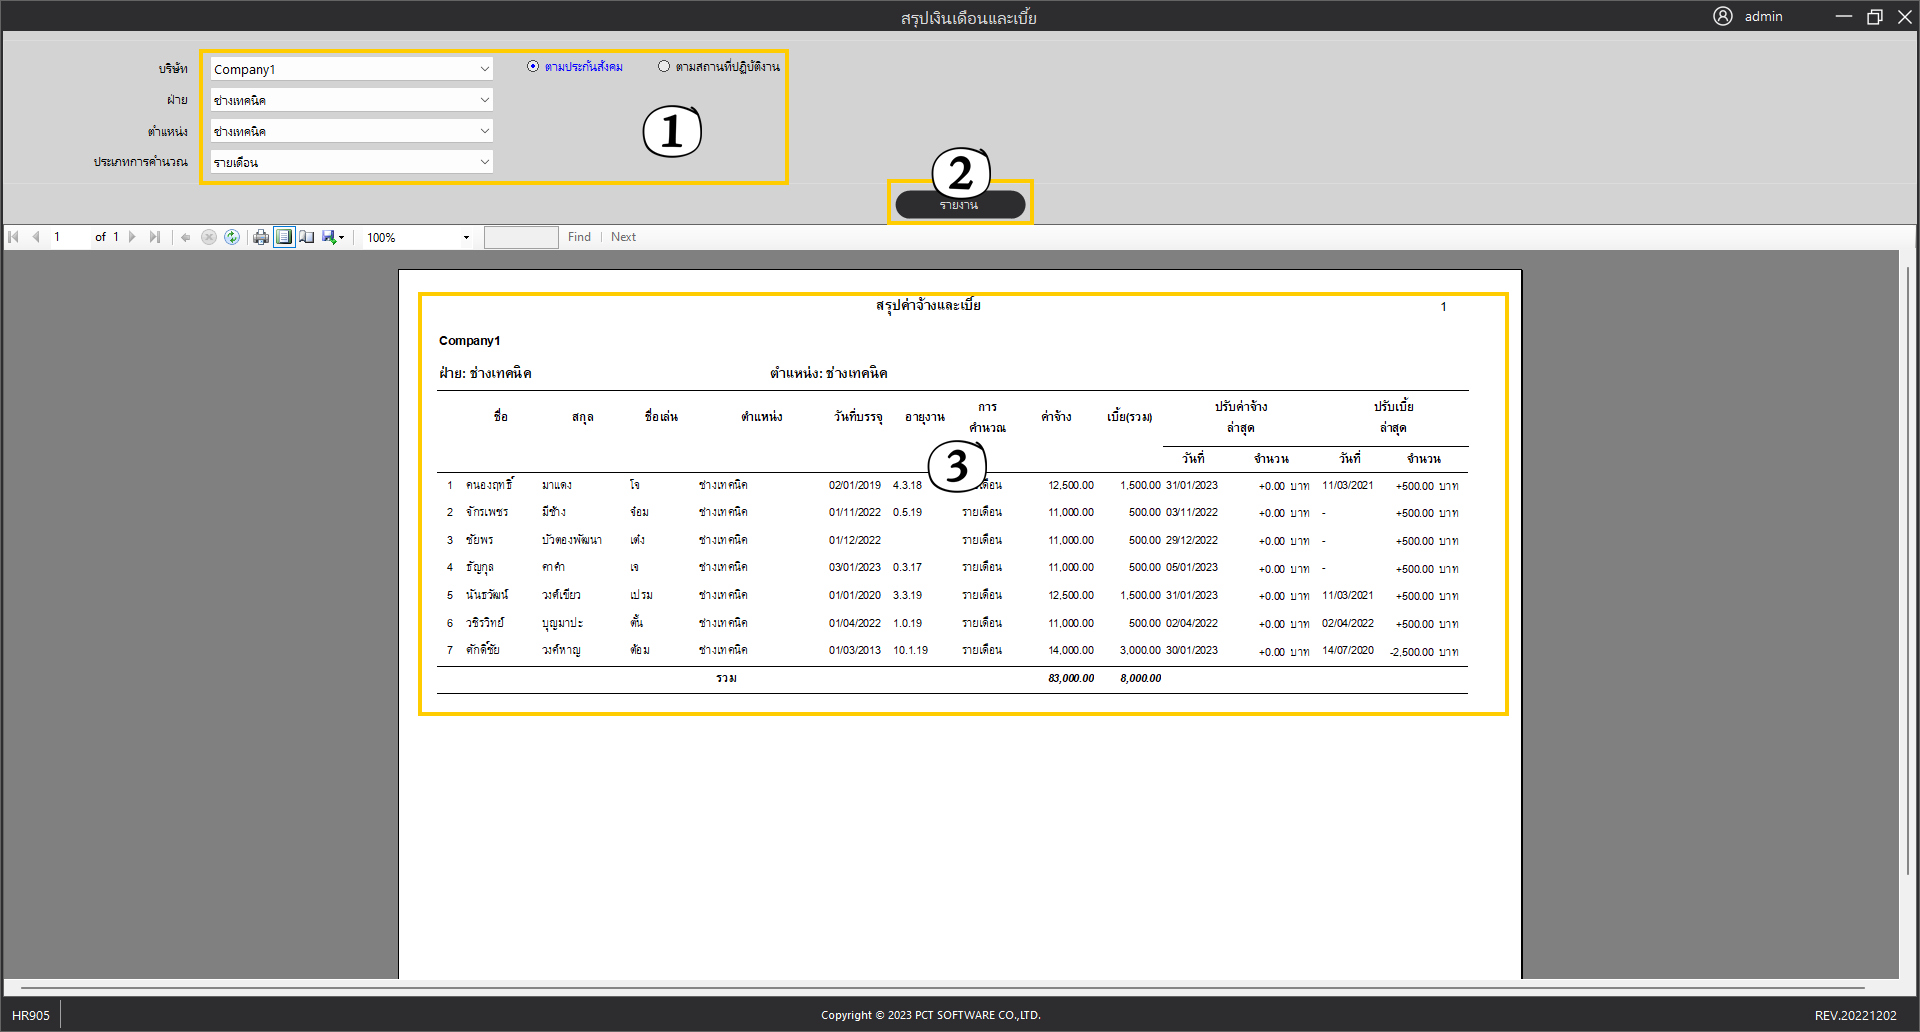Select the ตามประกันสังคม radio option
This screenshot has width=1920, height=1032.
533,66
